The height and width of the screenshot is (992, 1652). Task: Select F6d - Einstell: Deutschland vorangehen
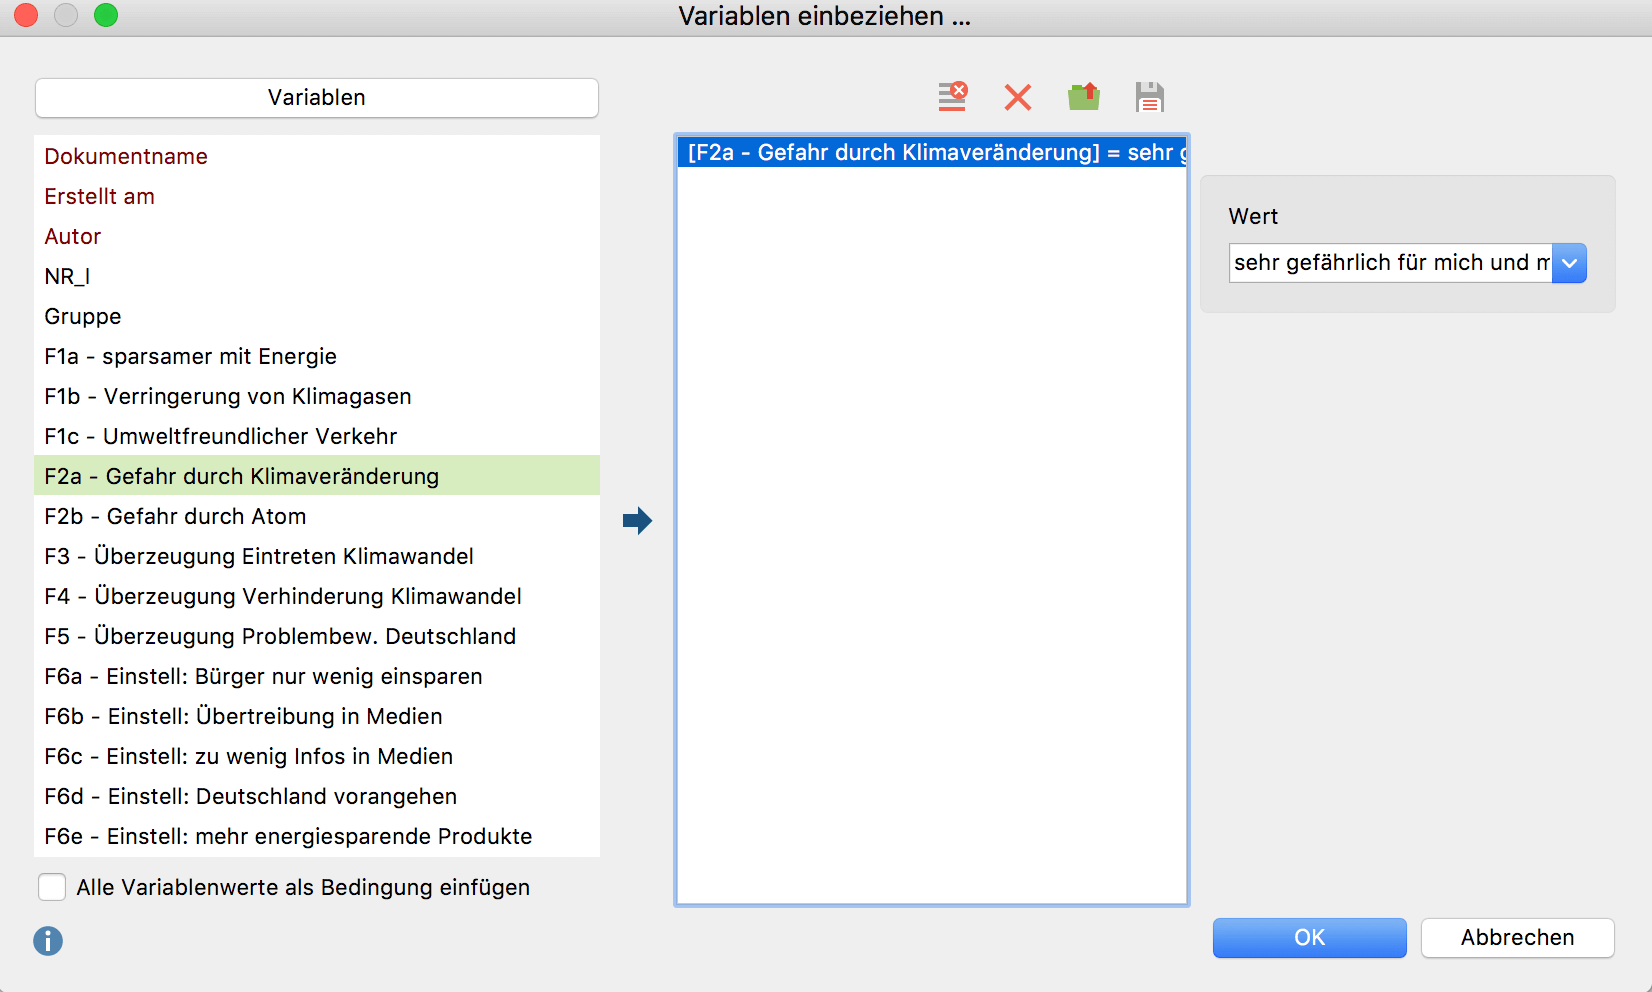(x=317, y=796)
